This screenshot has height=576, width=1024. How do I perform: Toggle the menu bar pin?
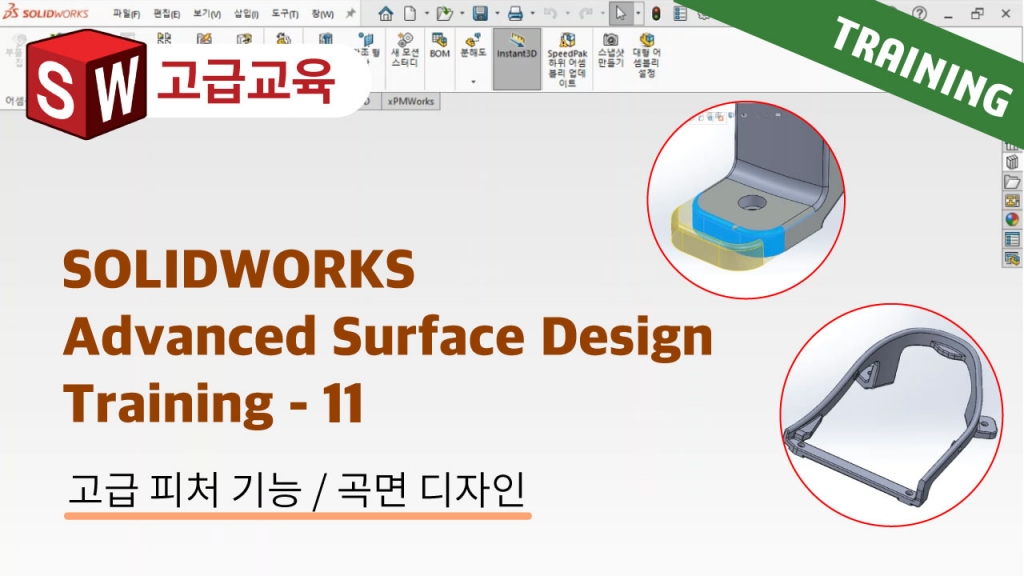[351, 13]
